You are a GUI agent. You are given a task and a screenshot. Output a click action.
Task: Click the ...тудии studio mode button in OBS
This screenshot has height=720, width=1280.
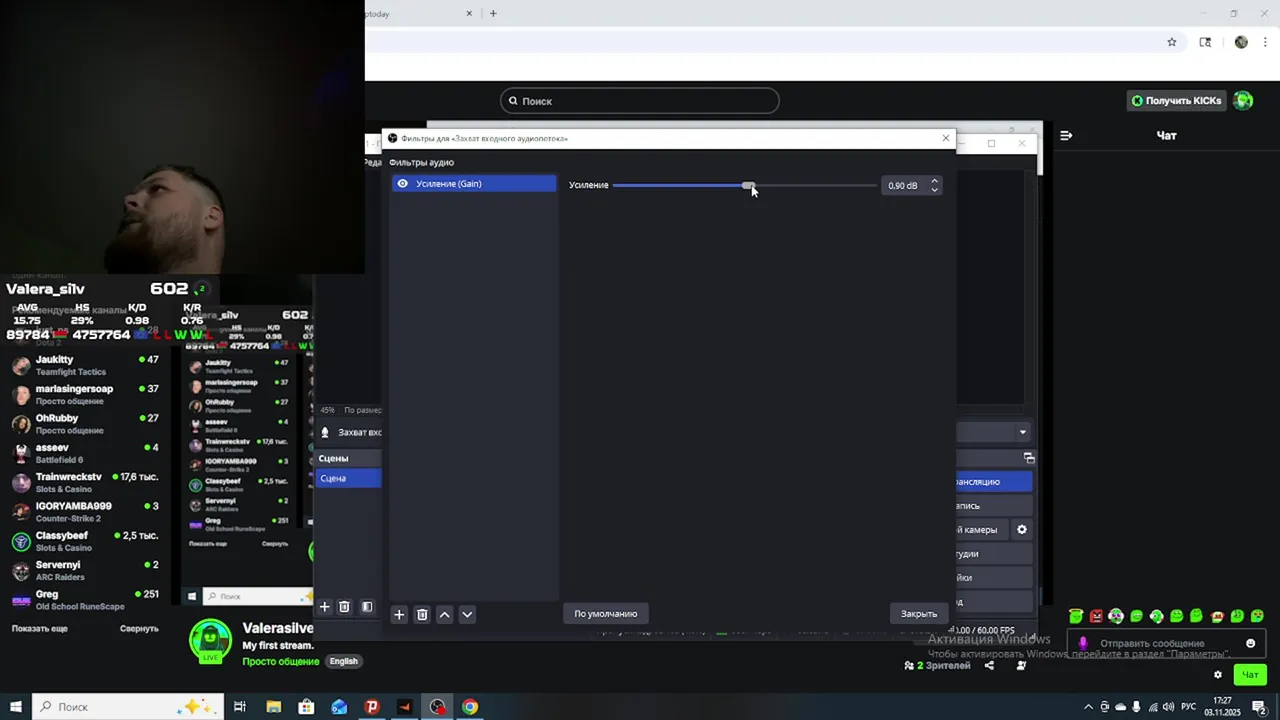coord(994,554)
